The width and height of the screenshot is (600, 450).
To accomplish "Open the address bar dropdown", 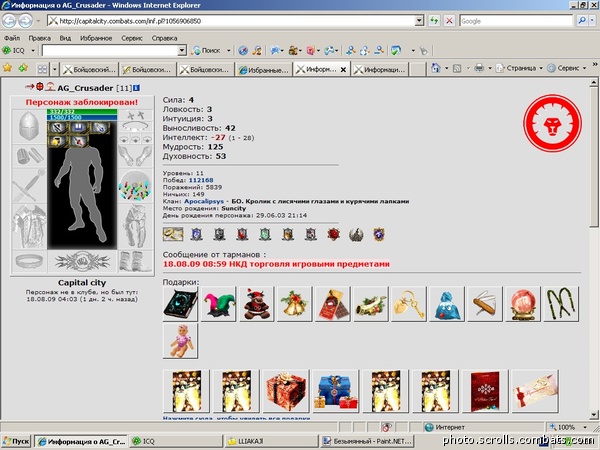I will pyautogui.click(x=419, y=21).
